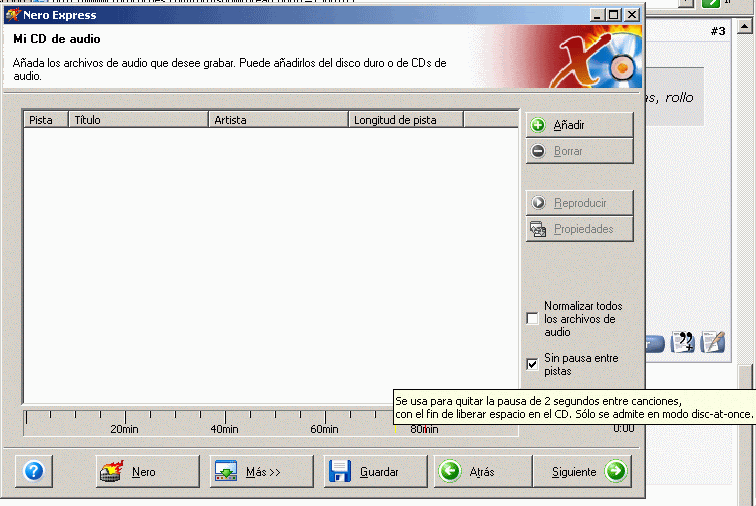Click the Longitud de pista column header
The image size is (756, 506).
coord(406,120)
